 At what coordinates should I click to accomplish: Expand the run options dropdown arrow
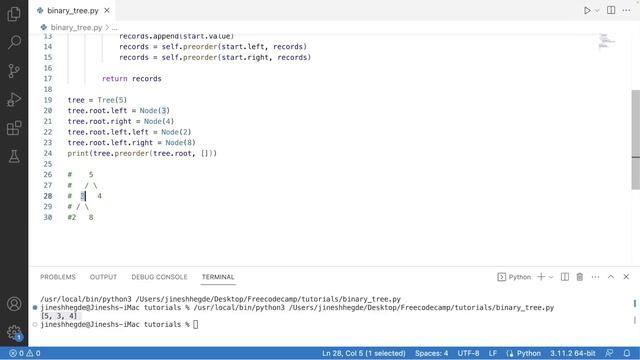(597, 11)
